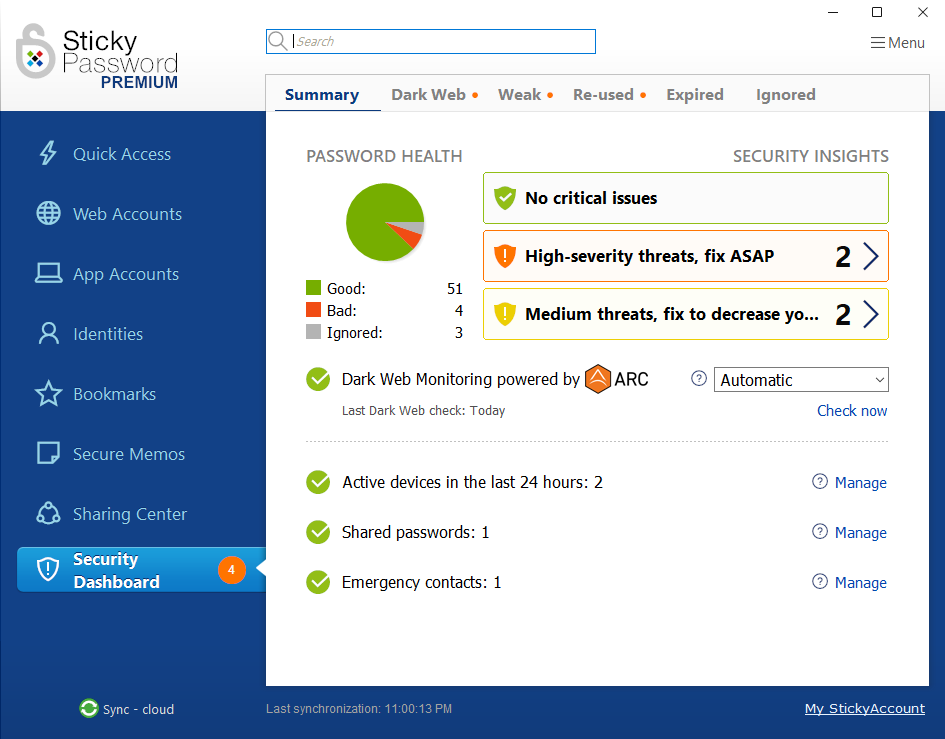The image size is (945, 739).
Task: Click the password health pie chart
Action: coord(385,222)
